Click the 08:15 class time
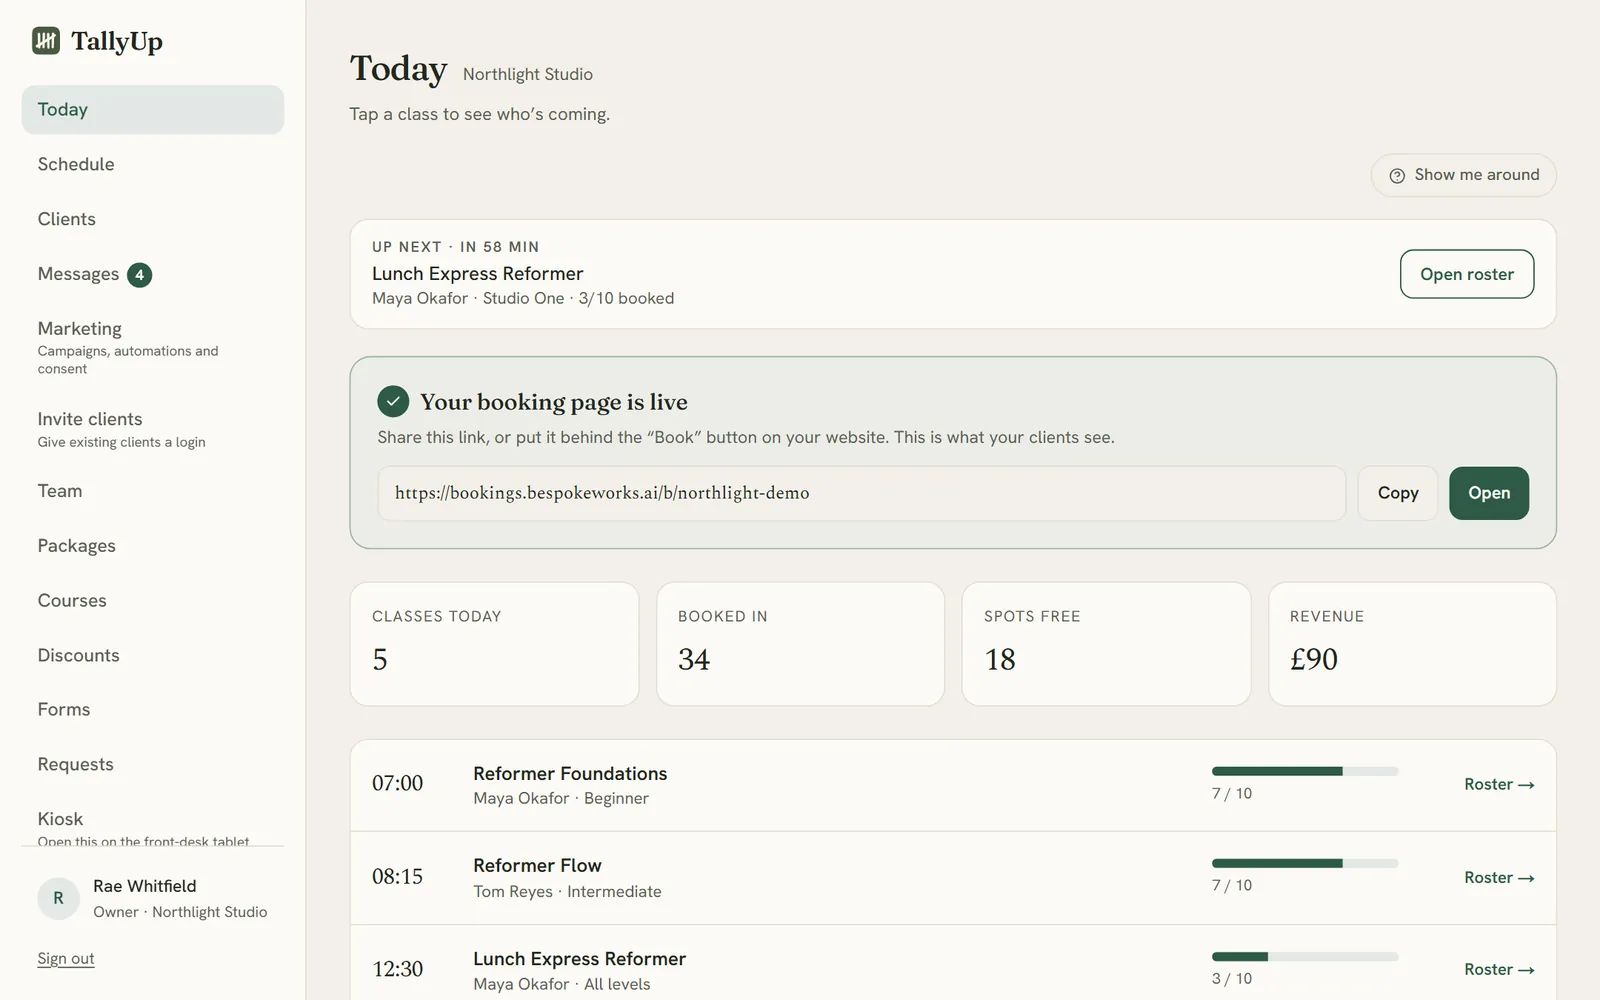This screenshot has height=1000, width=1600. pyautogui.click(x=397, y=877)
